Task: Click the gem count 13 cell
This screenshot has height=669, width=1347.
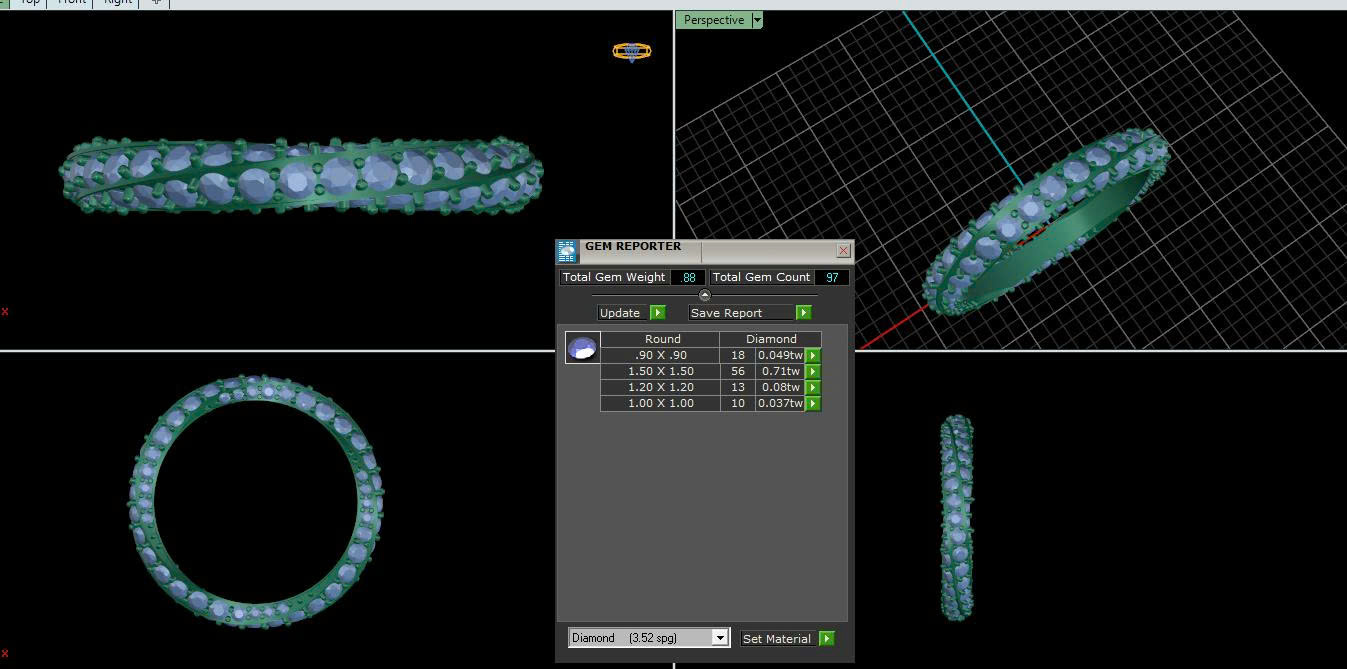Action: click(x=738, y=387)
